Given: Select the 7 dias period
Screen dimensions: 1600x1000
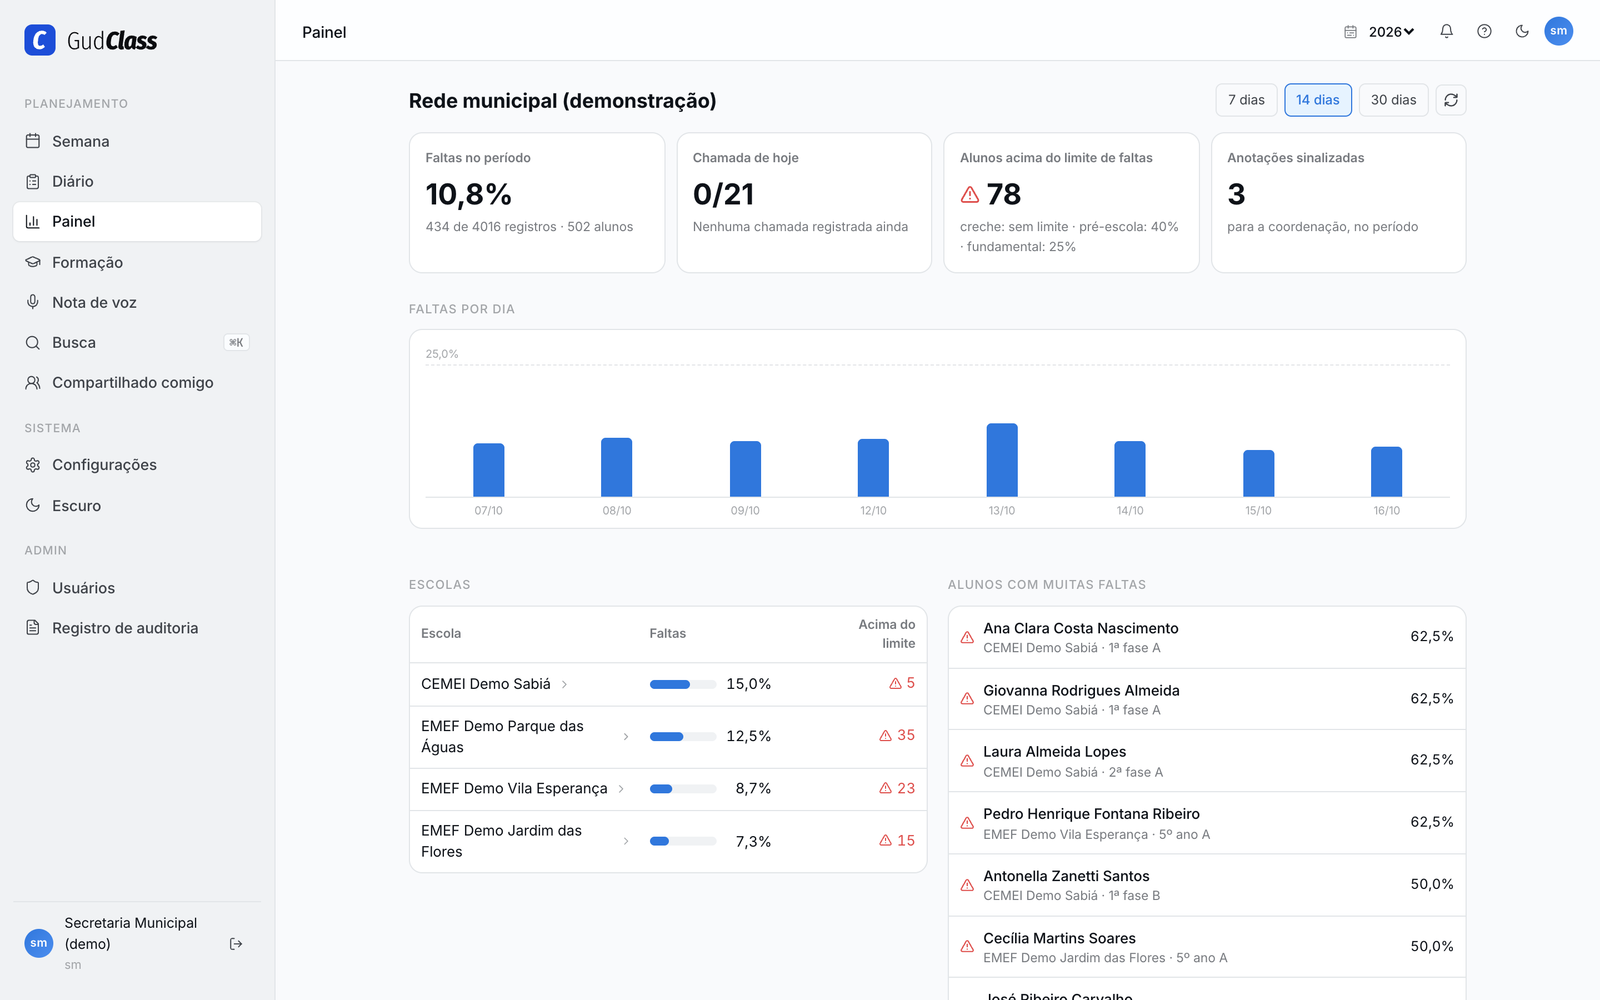Looking at the screenshot, I should (x=1246, y=100).
